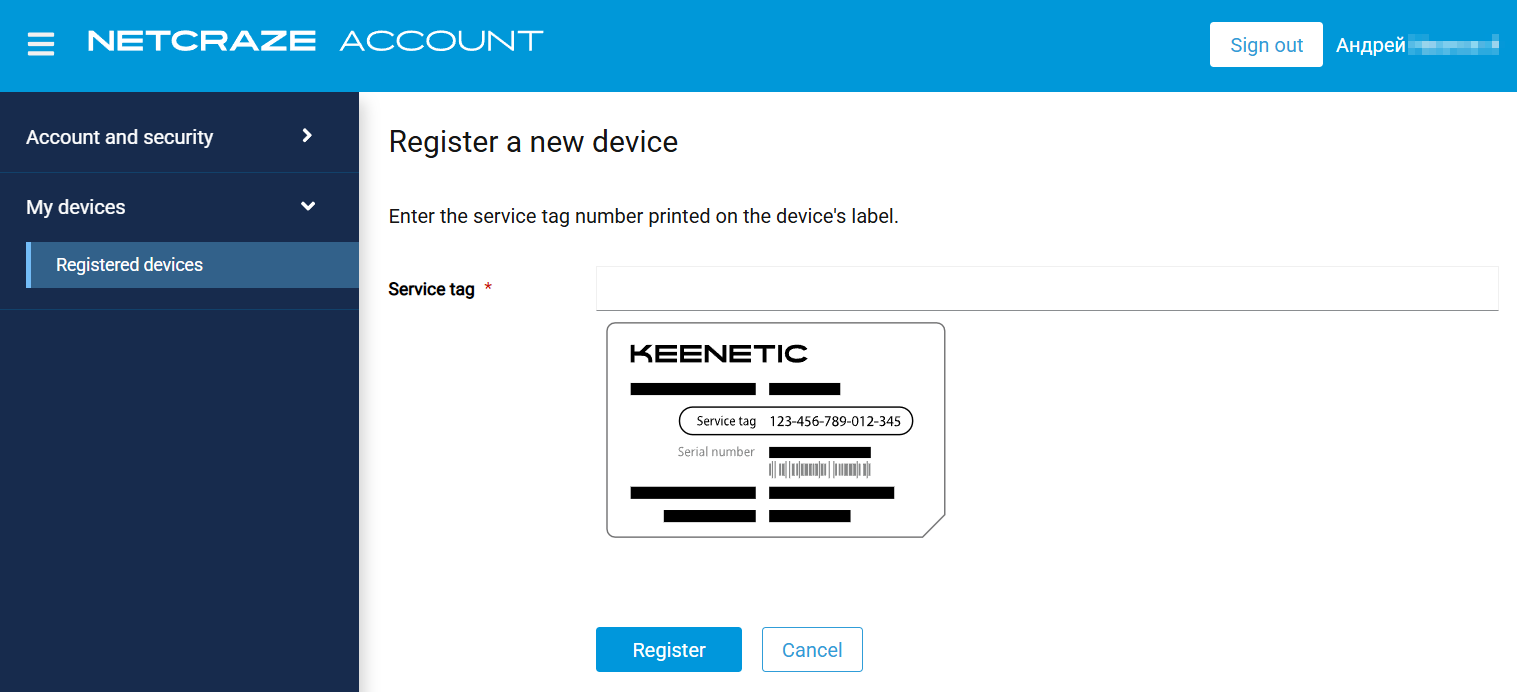Open the hamburger menu icon
The width and height of the screenshot is (1517, 692).
point(41,44)
